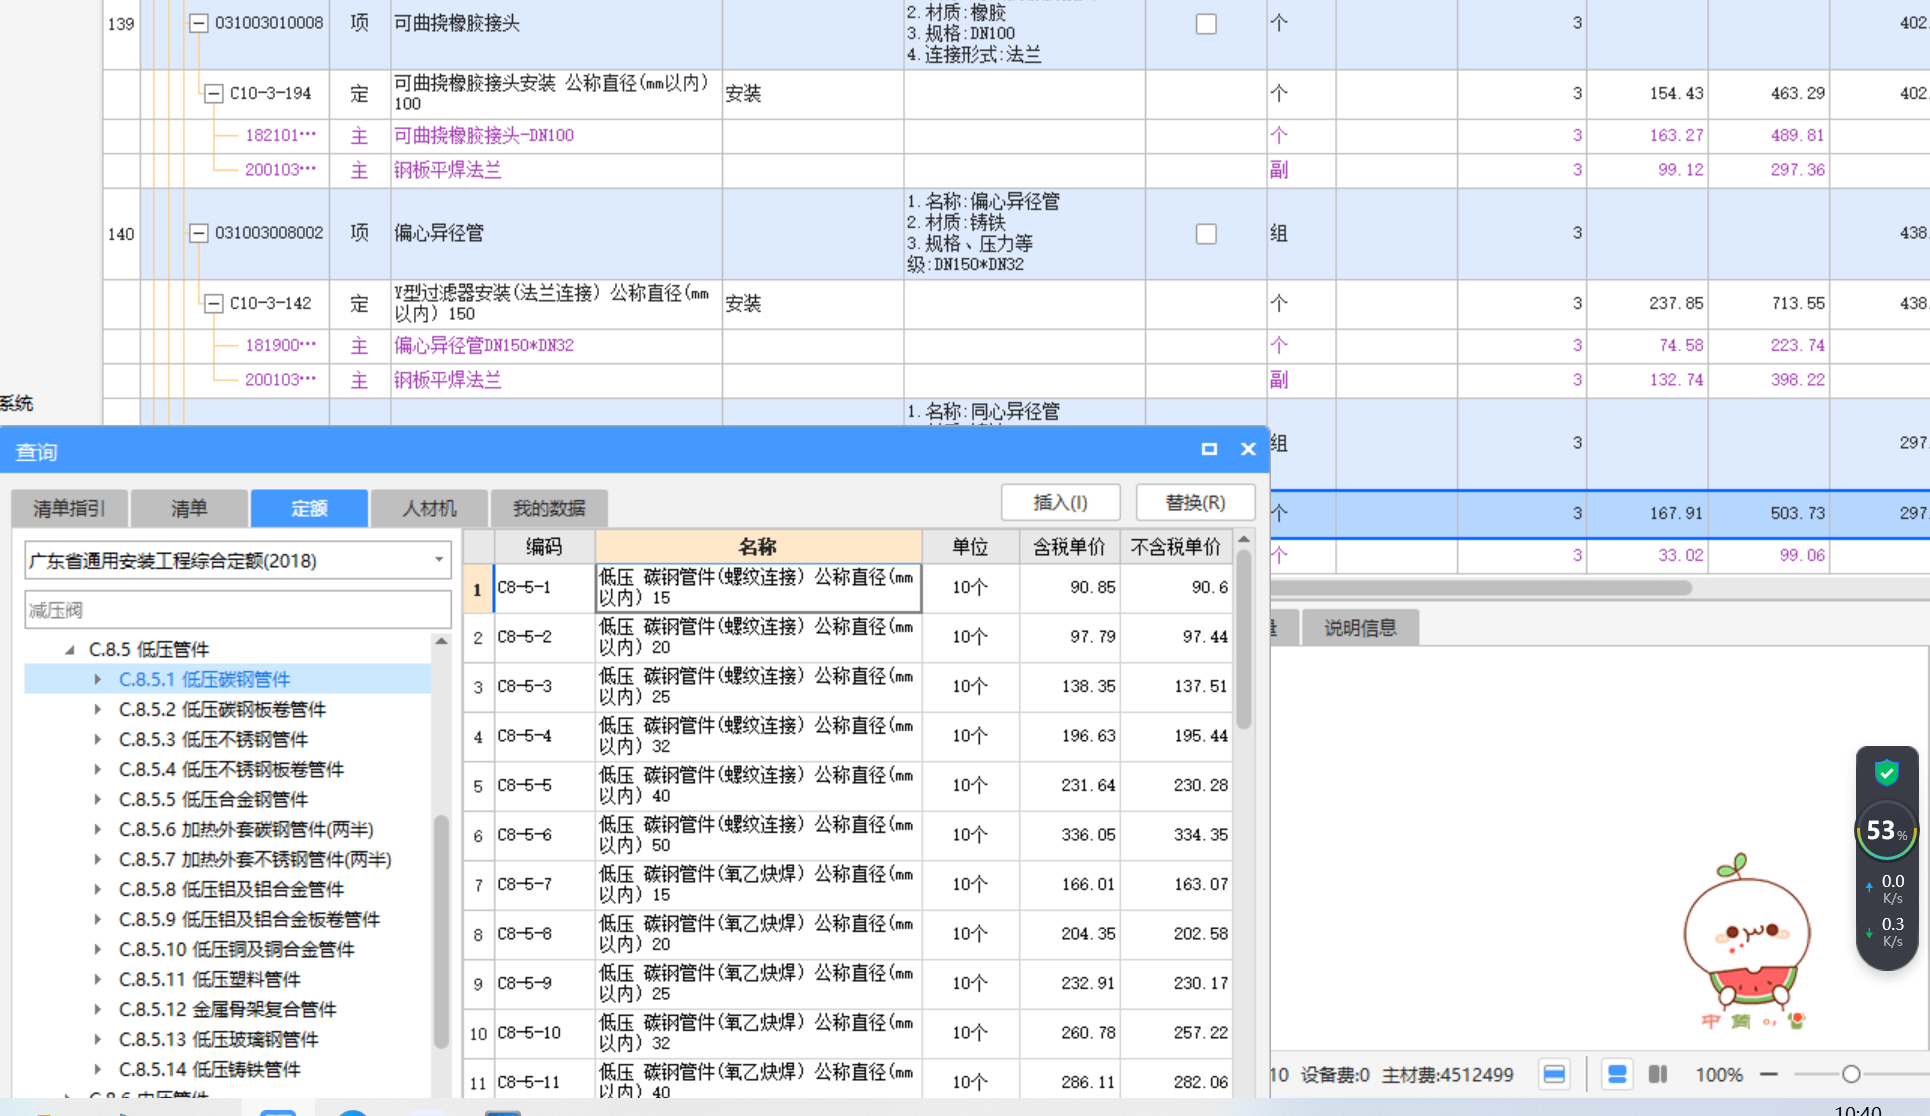Image resolution: width=1930 pixels, height=1116 pixels.
Task: Select quota code C8-5-7 cell
Action: tap(544, 885)
